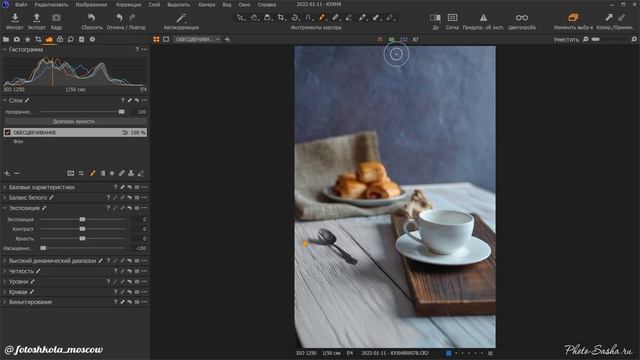
Task: Click Диапазон яркости... button
Action: pyautogui.click(x=76, y=122)
